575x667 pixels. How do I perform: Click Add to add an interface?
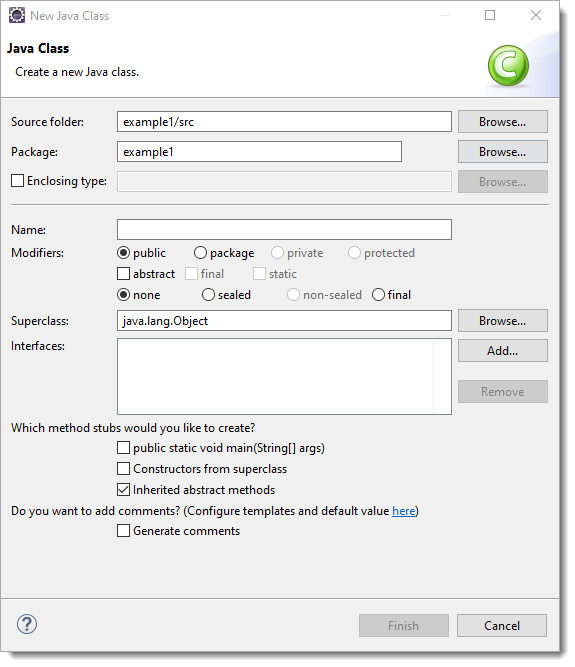tap(503, 351)
